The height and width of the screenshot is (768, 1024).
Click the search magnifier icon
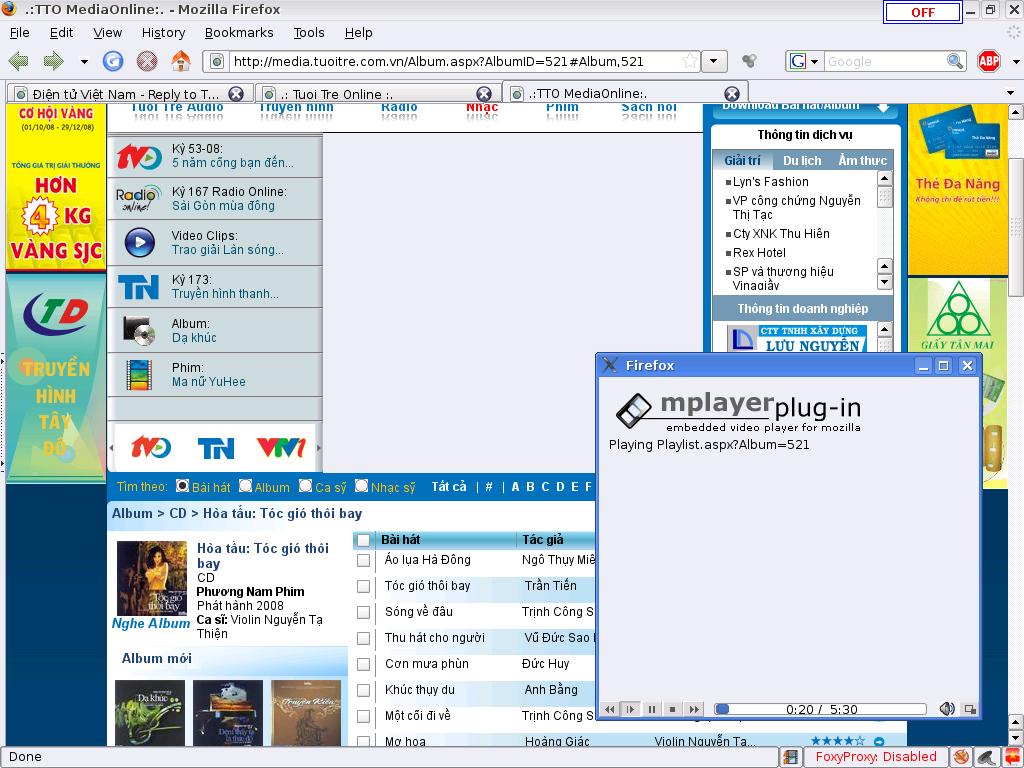point(955,61)
